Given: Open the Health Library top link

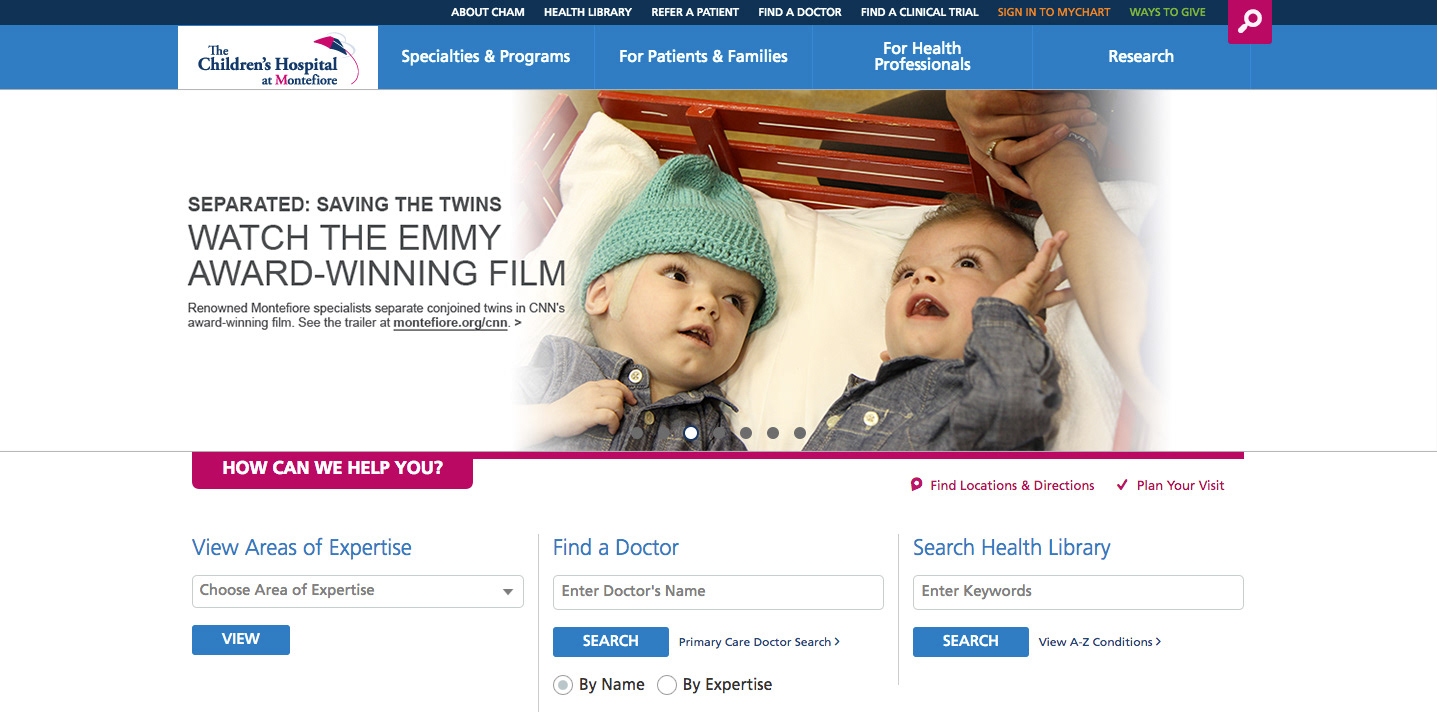Looking at the screenshot, I should coord(588,12).
